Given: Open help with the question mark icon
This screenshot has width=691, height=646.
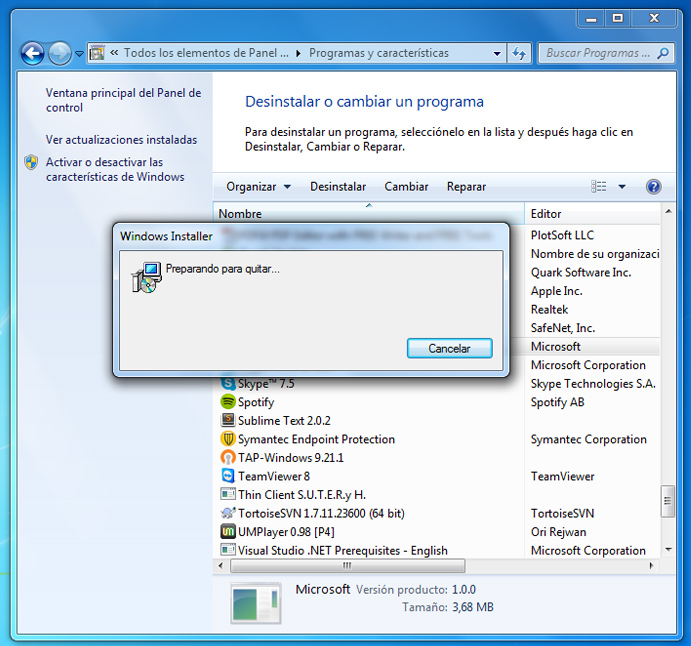Looking at the screenshot, I should point(654,187).
